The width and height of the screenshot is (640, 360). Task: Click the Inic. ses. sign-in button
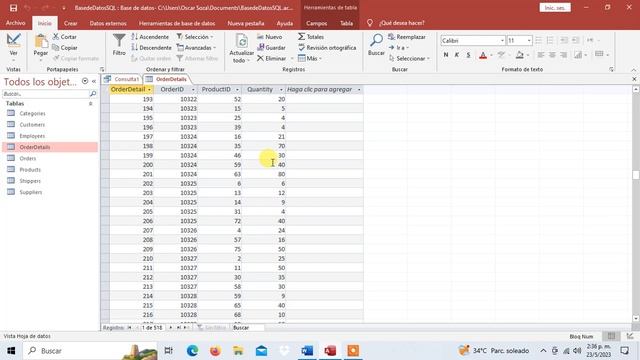coord(555,8)
